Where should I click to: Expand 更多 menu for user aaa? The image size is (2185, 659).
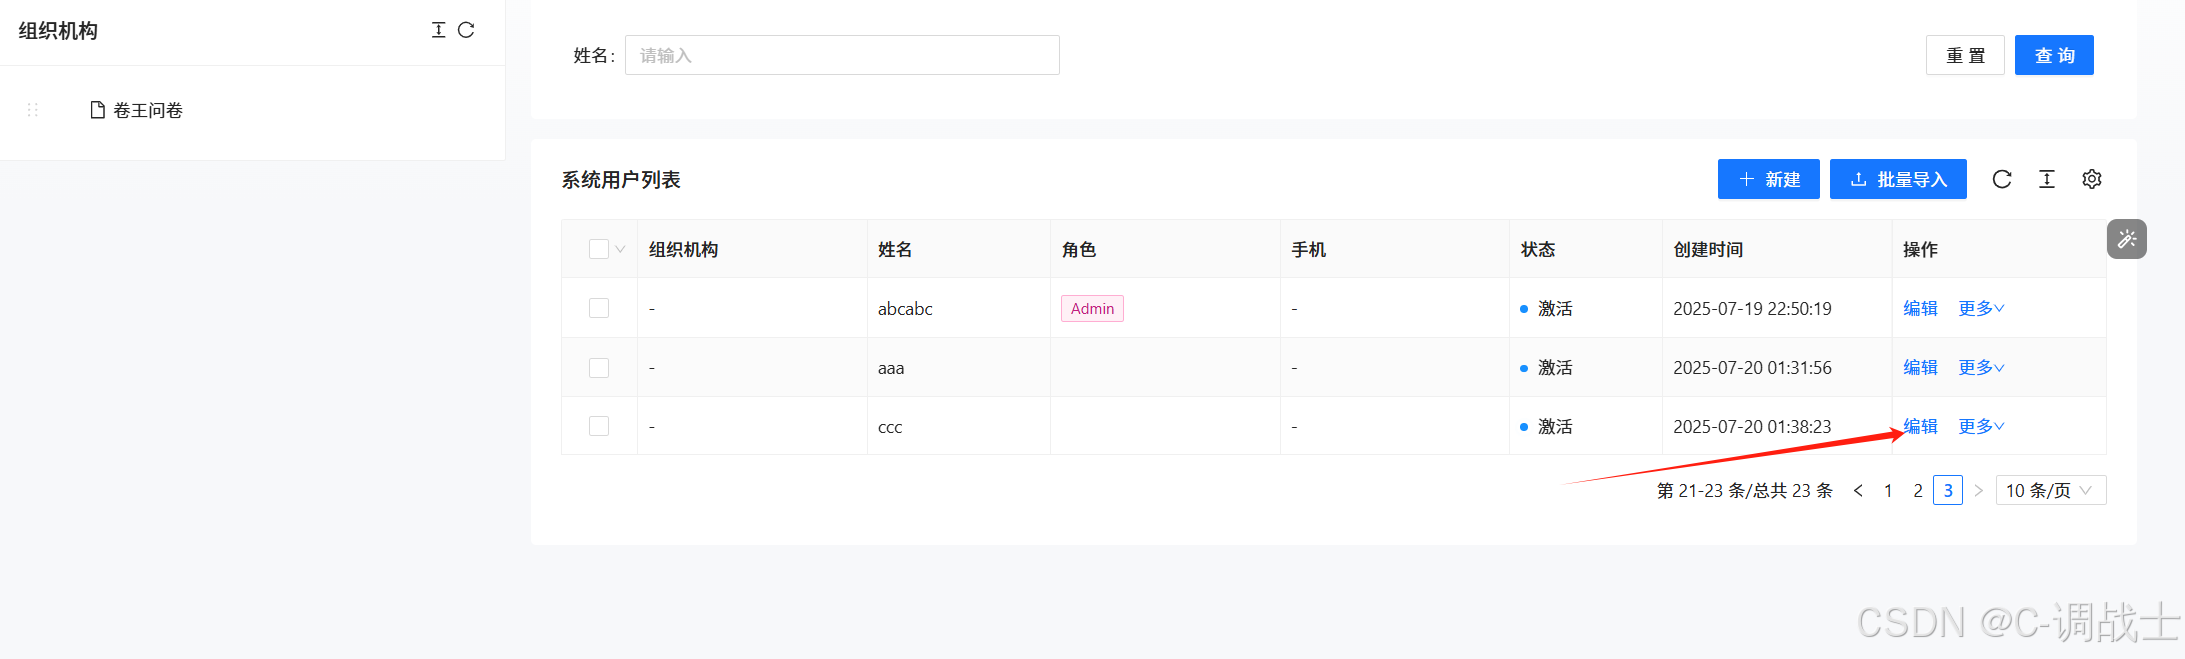[x=1981, y=367]
